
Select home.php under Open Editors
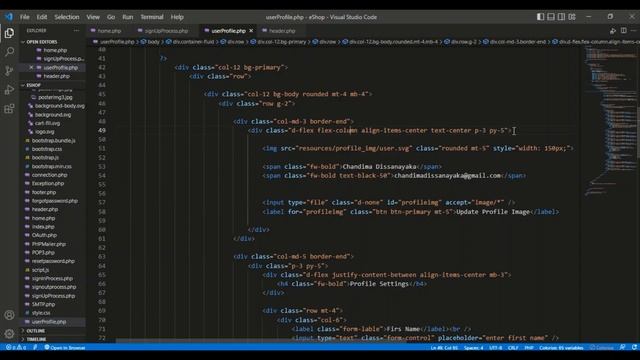click(x=55, y=50)
